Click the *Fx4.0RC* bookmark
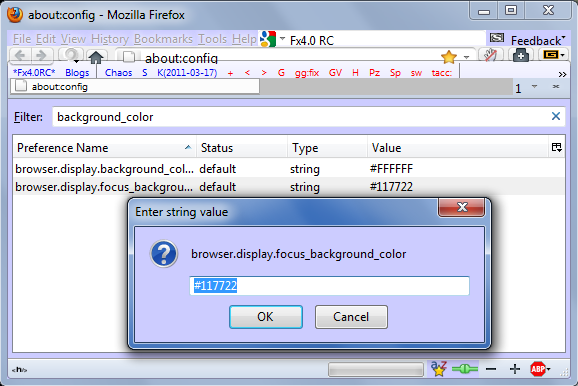The height and width of the screenshot is (386, 578). point(34,73)
